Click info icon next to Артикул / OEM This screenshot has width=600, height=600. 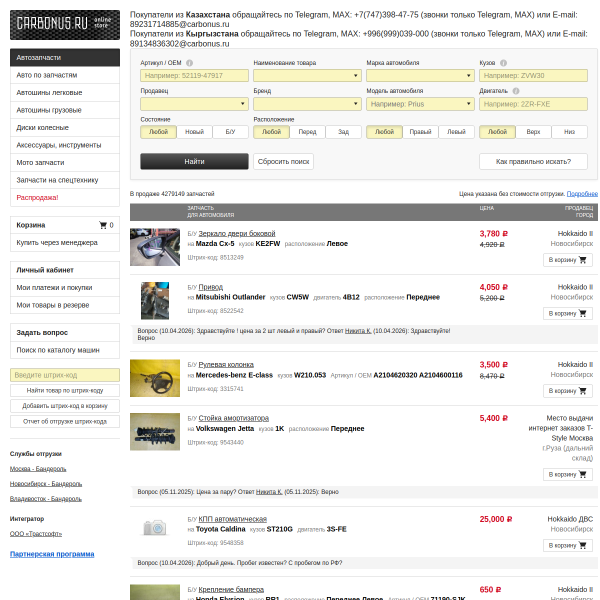tap(189, 63)
